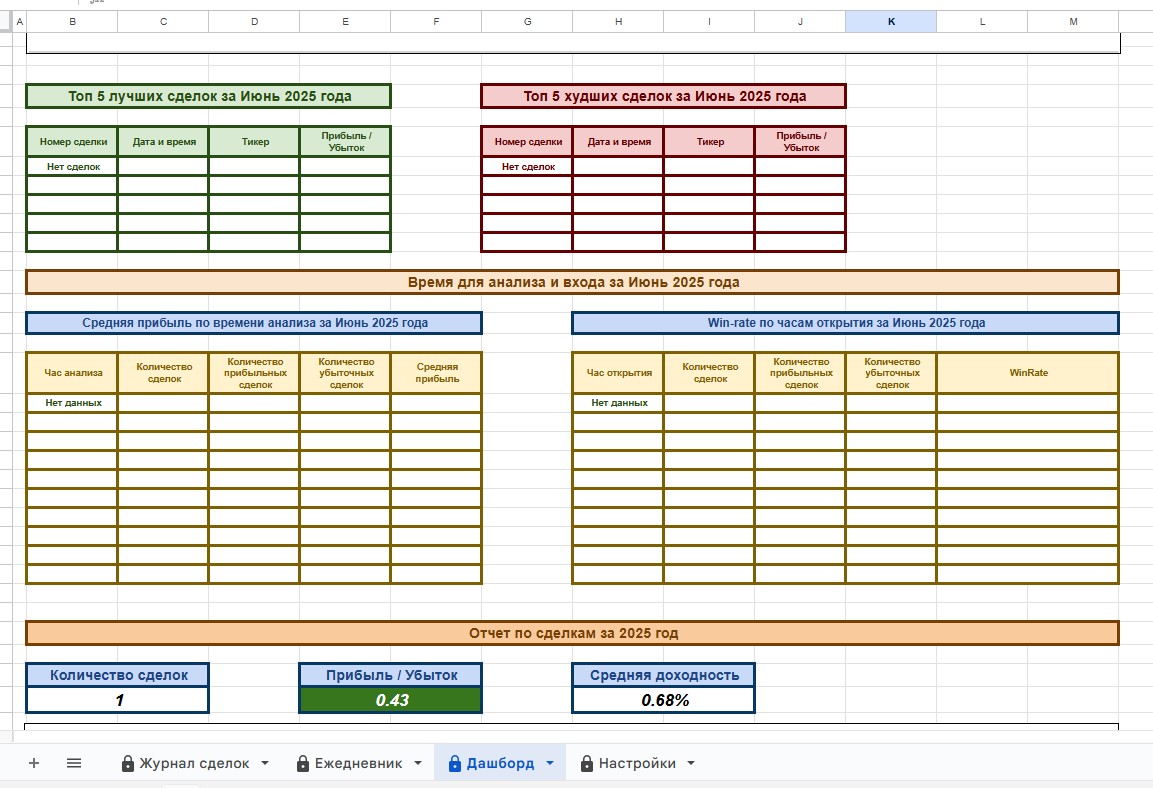
Task: Open the Ежедневник tab dropdown arrow
Action: point(417,764)
